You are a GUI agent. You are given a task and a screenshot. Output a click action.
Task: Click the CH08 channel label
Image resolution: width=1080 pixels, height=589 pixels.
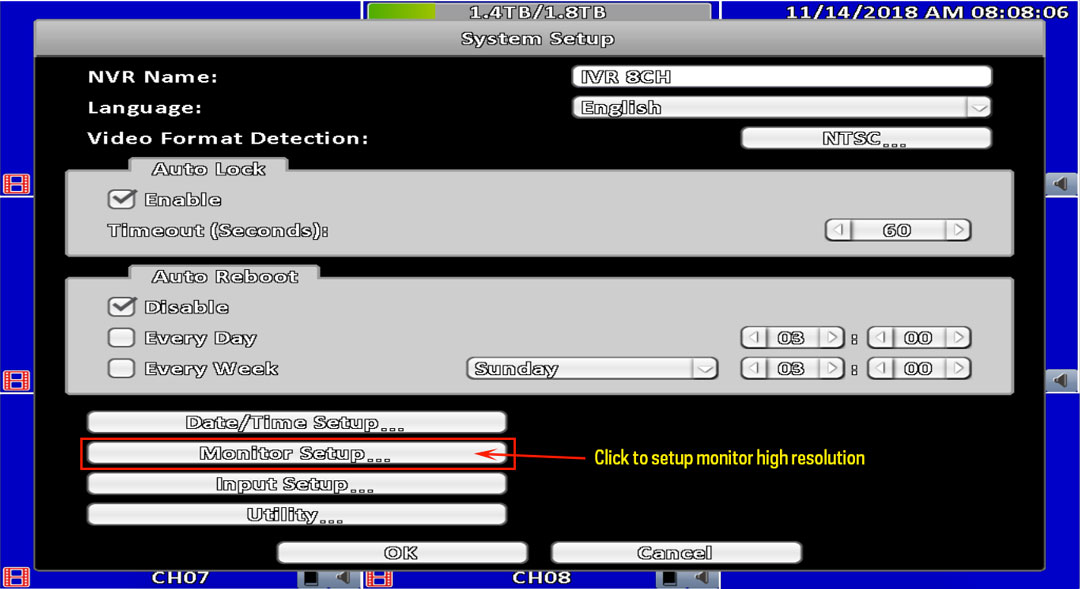(541, 577)
